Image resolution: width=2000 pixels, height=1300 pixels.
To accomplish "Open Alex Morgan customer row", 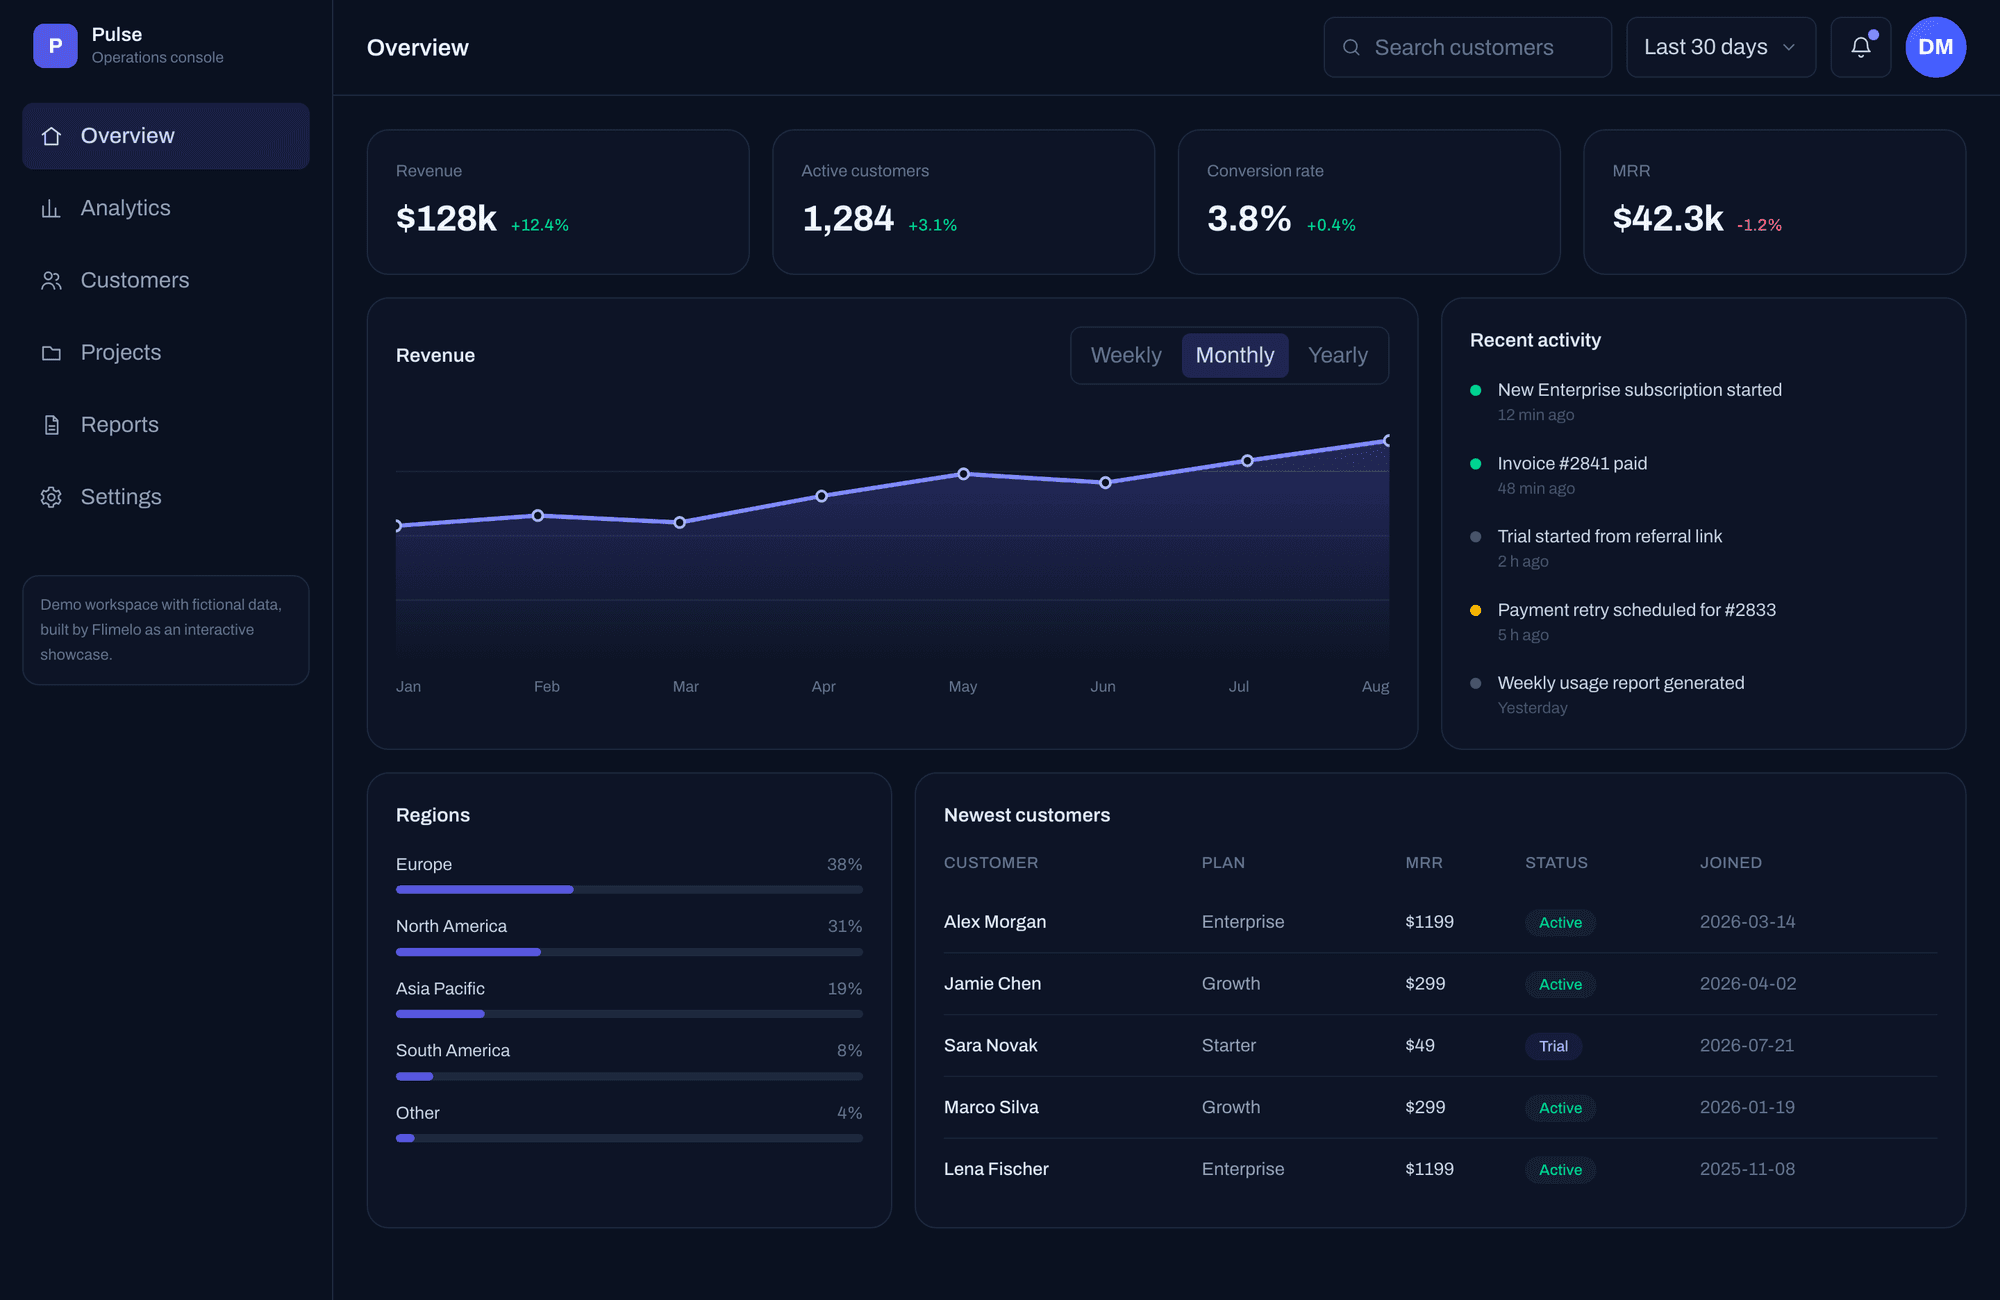I will [1440, 922].
